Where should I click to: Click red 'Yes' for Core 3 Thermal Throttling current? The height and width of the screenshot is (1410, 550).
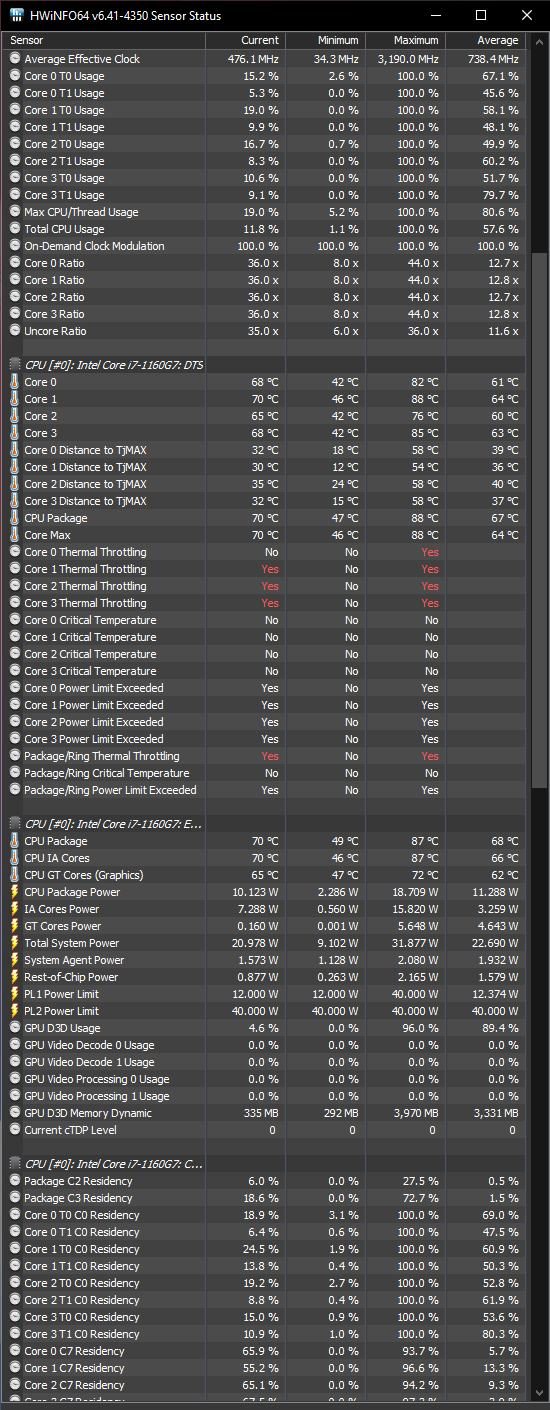(270, 603)
